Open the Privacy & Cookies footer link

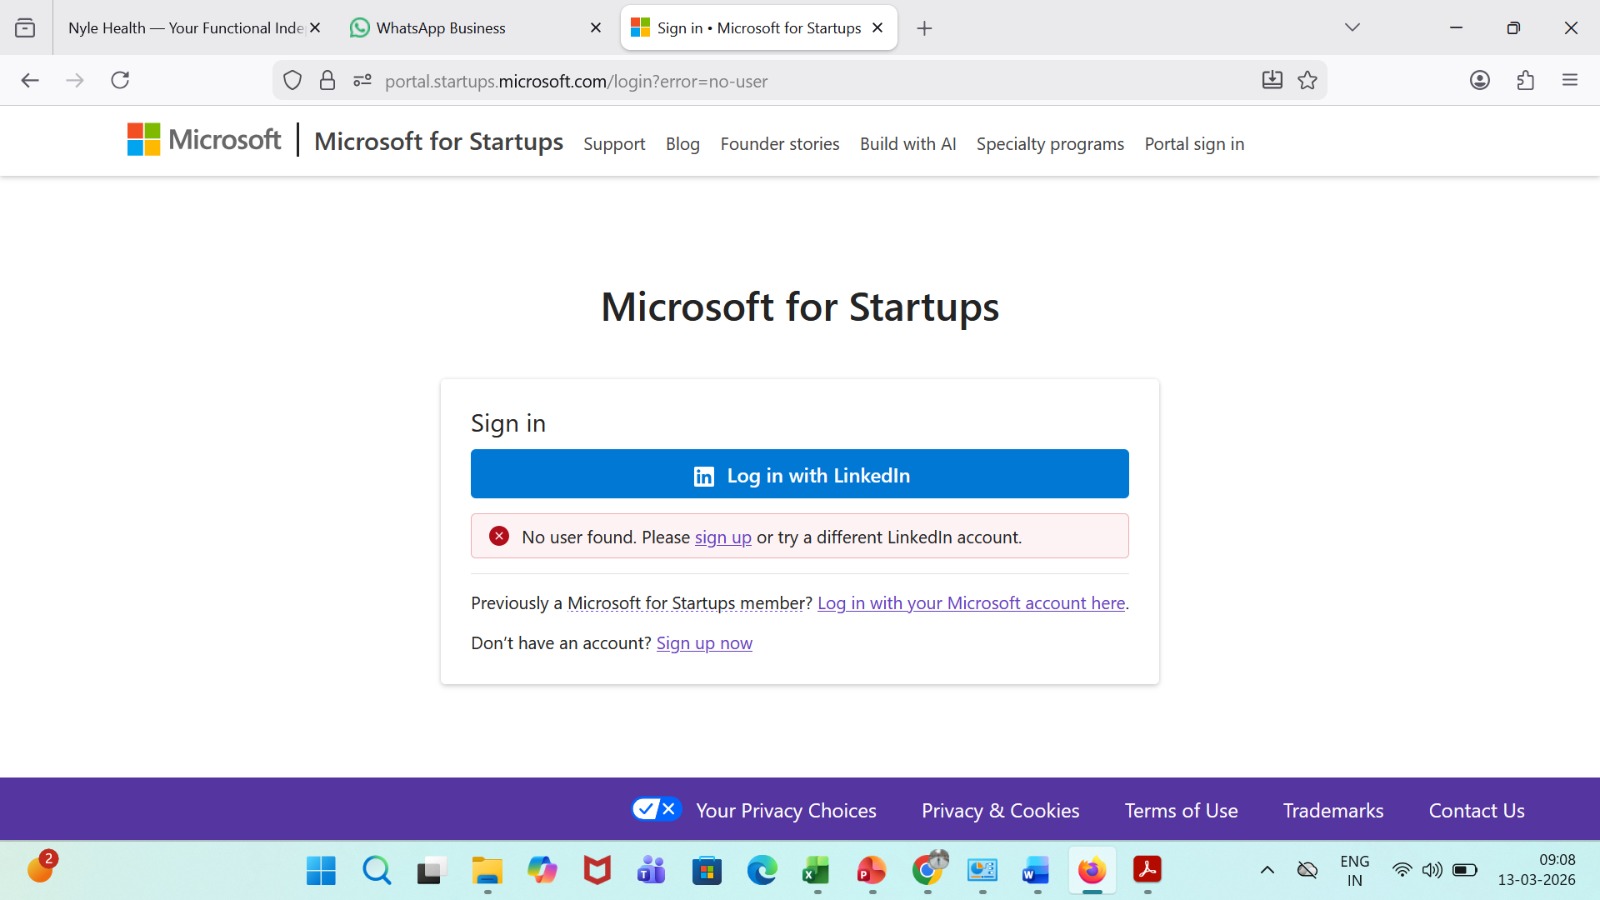point(1000,811)
